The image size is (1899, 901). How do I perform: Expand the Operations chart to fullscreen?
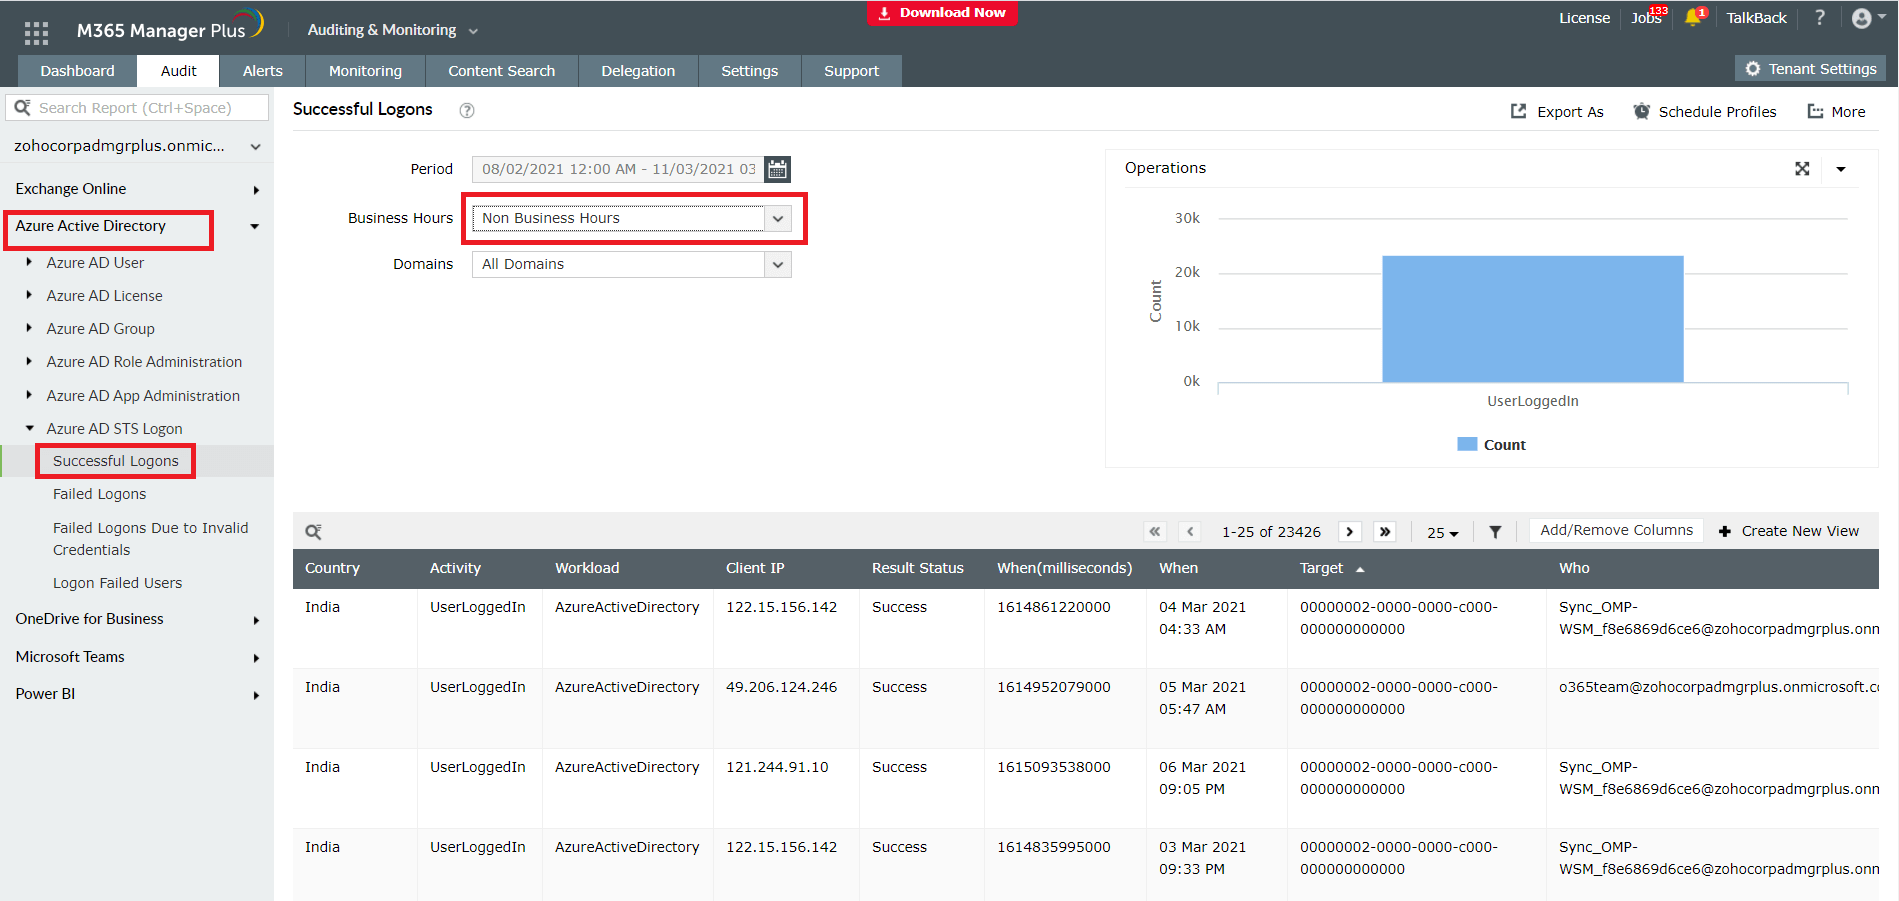point(1802,169)
